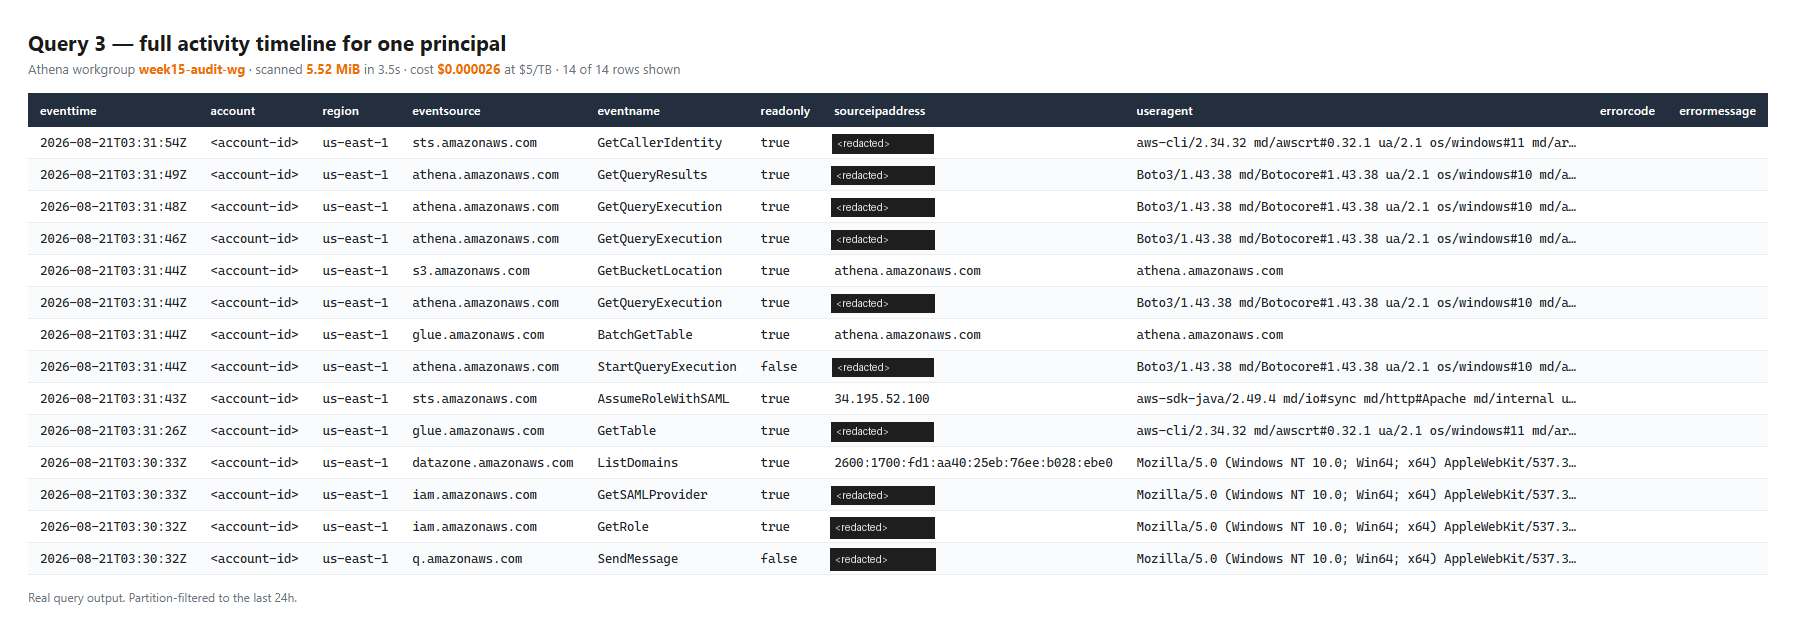Click the region column header

340,111
